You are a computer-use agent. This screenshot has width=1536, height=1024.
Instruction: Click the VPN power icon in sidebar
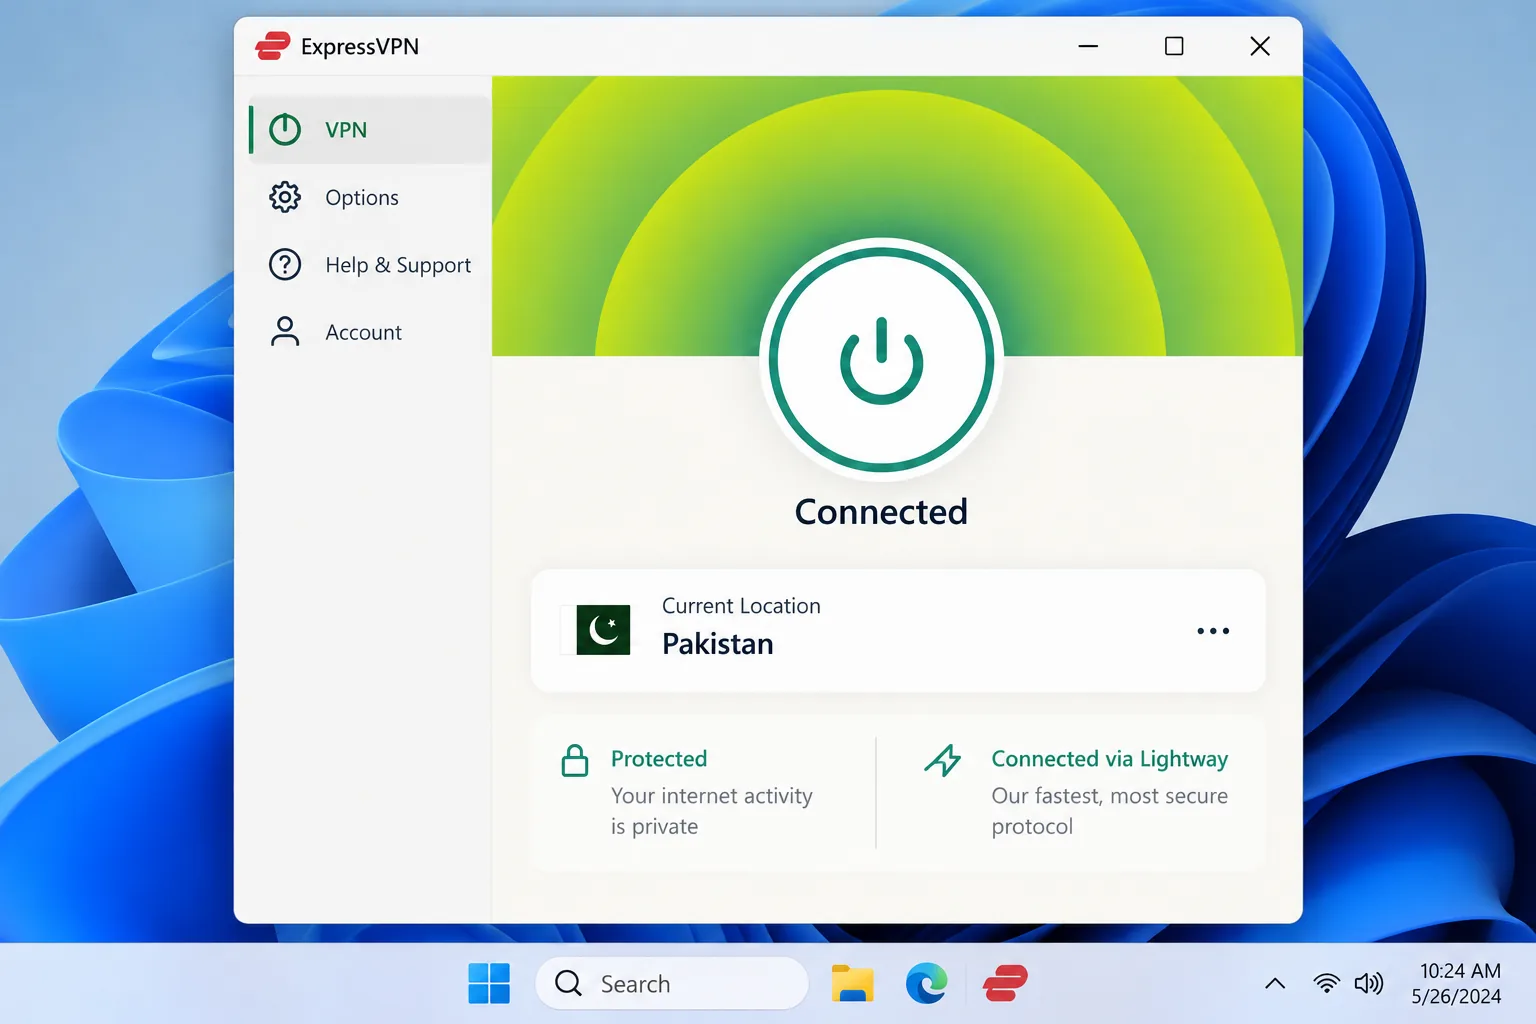(285, 130)
